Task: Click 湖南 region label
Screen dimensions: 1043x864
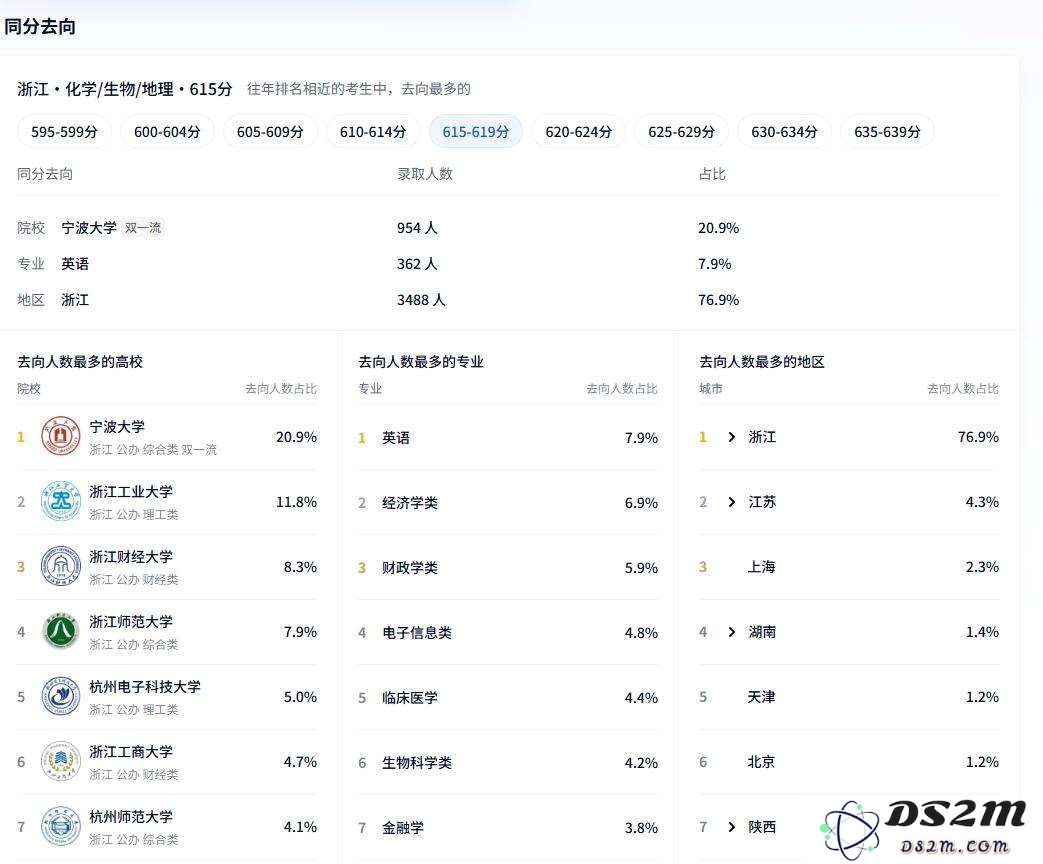Action: pos(762,632)
